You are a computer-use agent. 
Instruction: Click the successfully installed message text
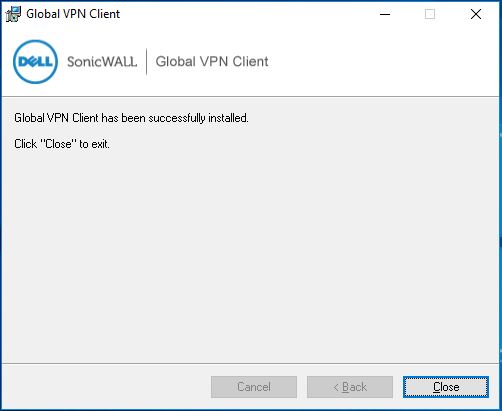pos(131,118)
